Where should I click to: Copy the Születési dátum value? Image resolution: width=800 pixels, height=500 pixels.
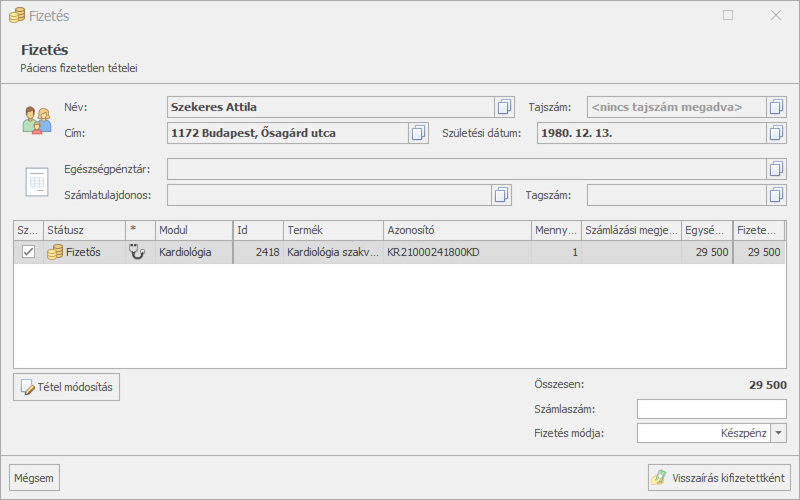coord(776,133)
